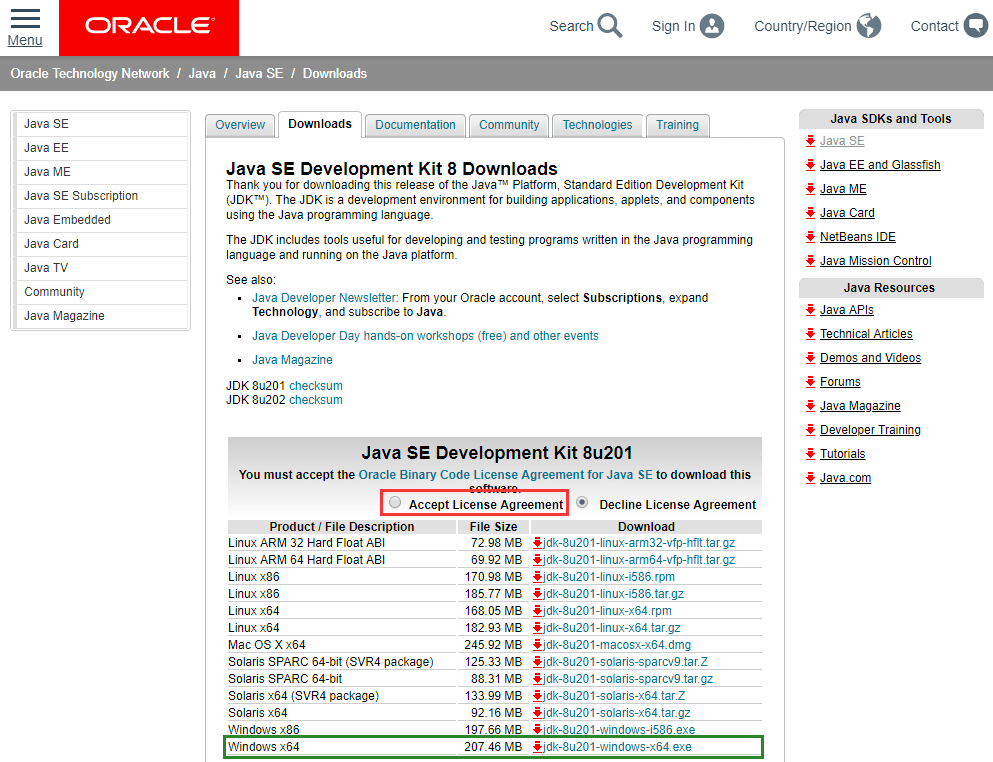Open Java Developer Newsletter link
This screenshot has height=762, width=993.
tap(325, 298)
